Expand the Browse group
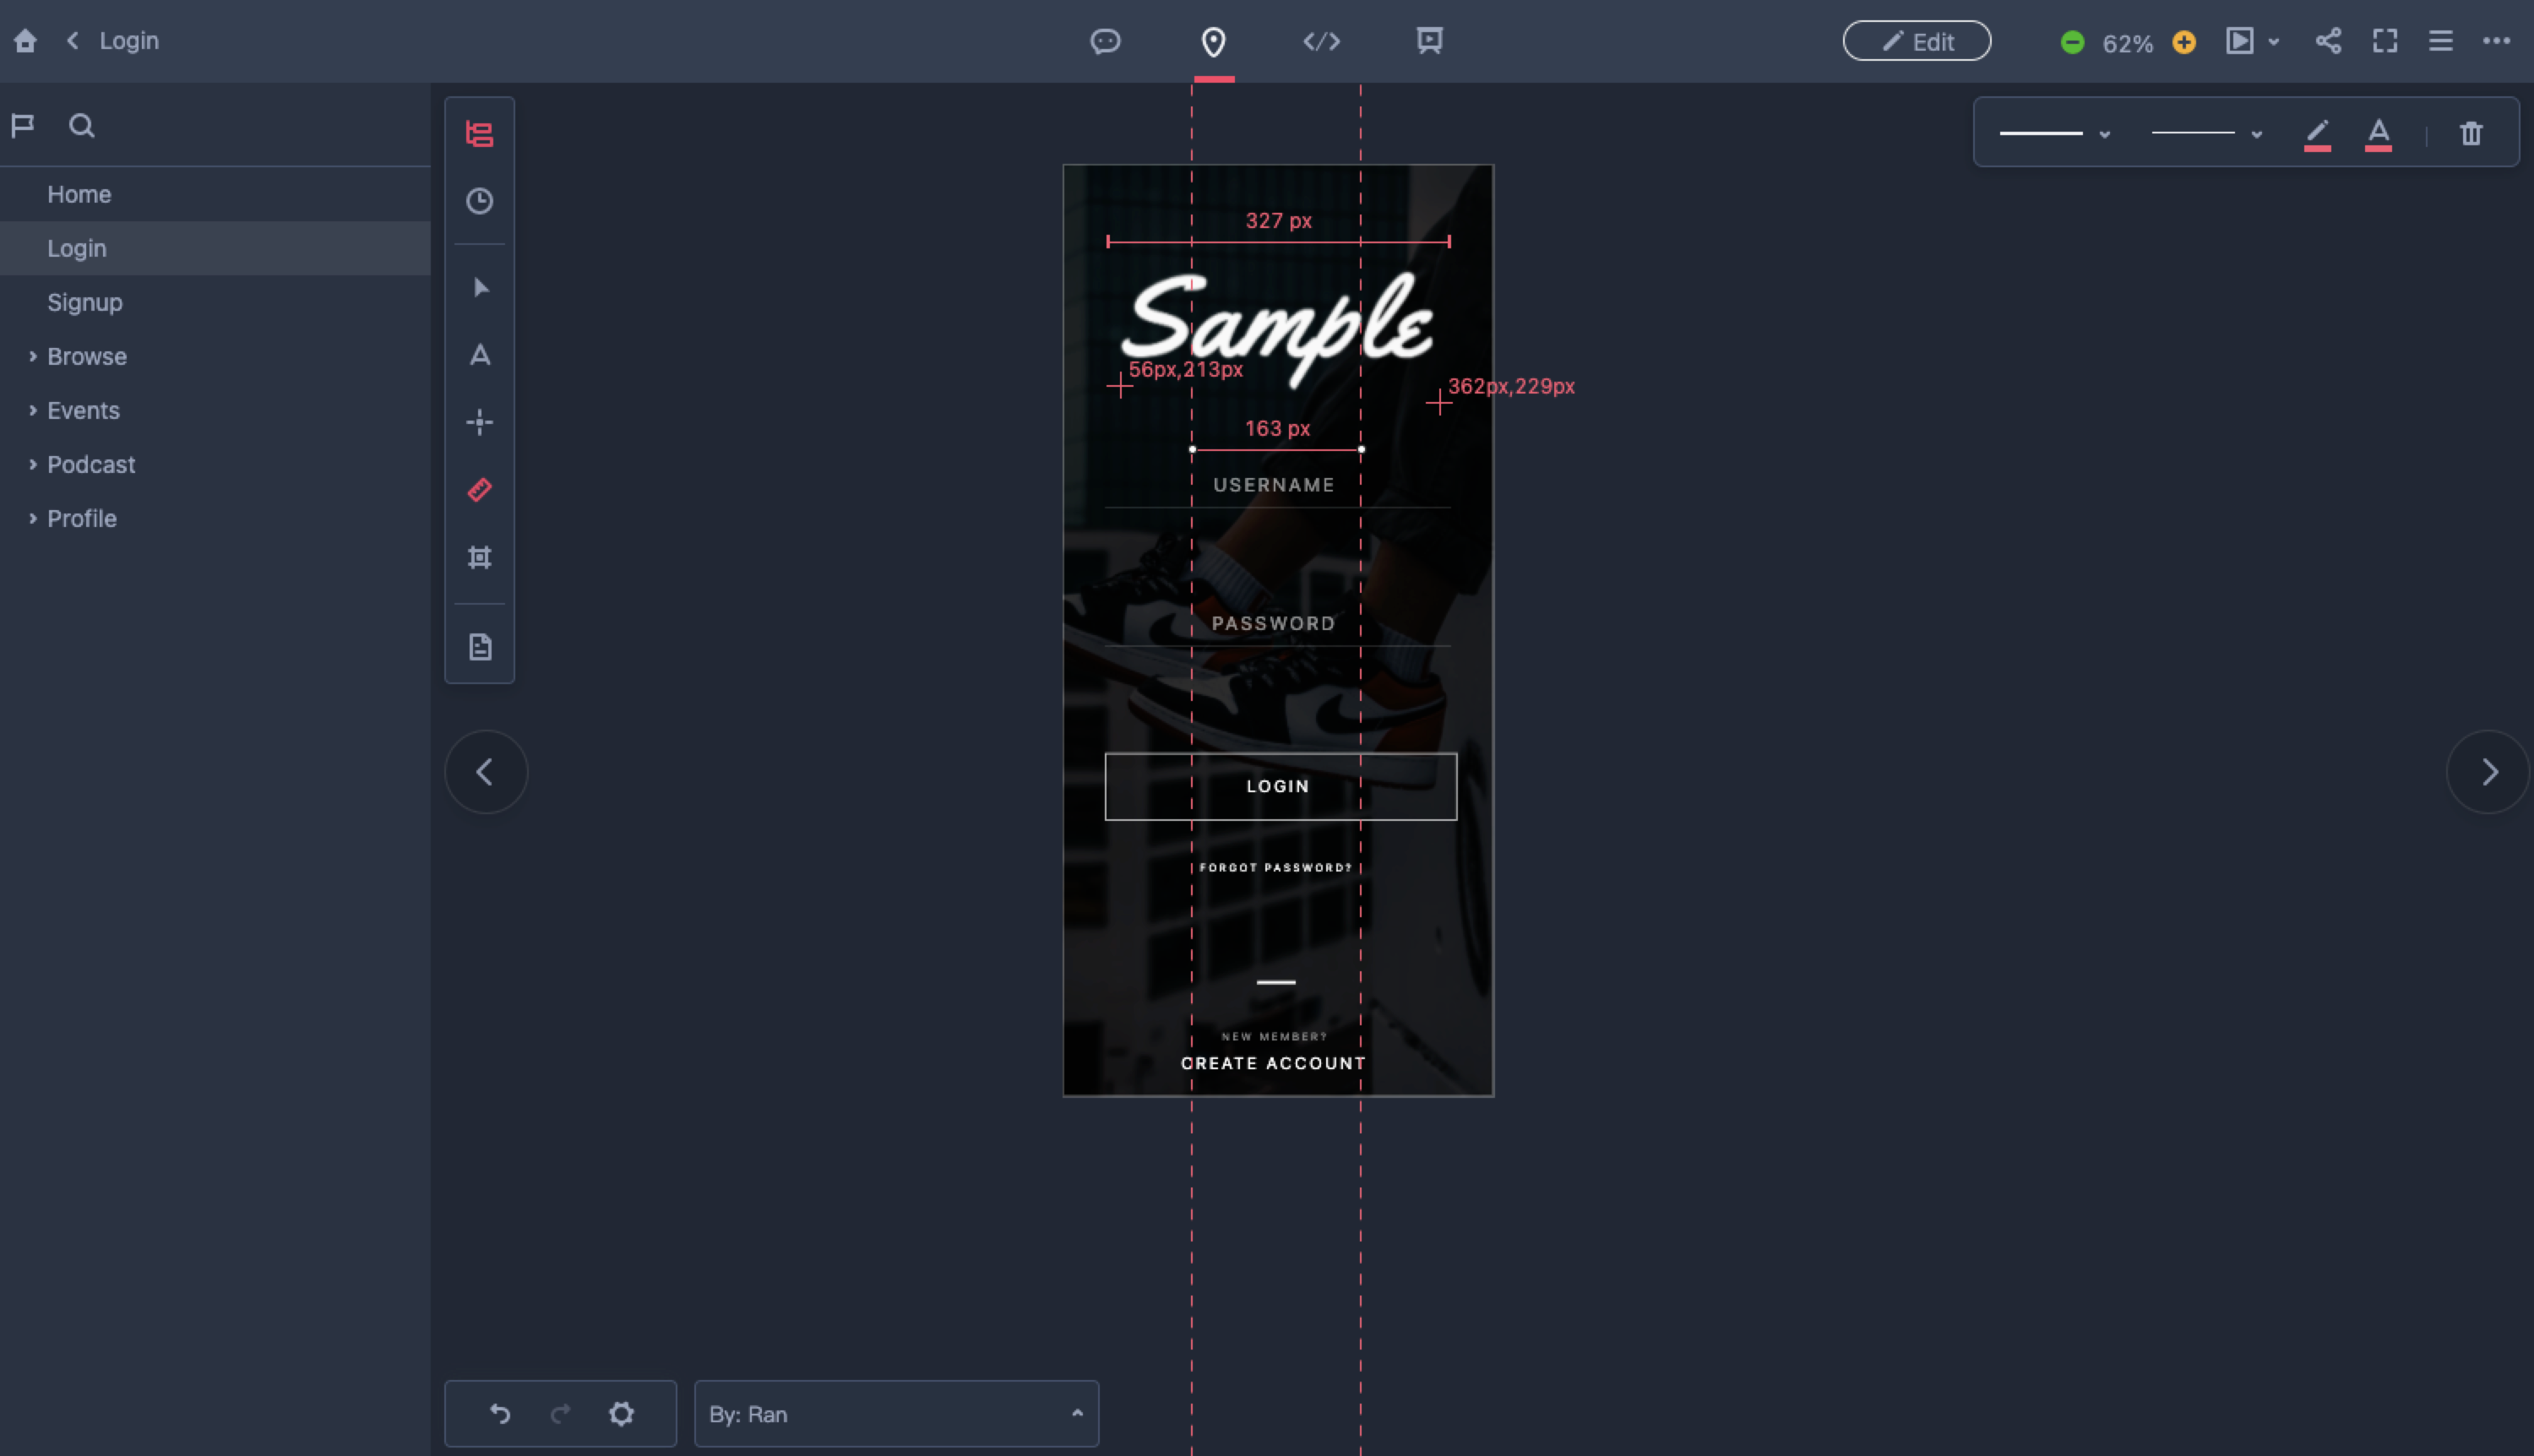Viewport: 2534px width, 1456px height. point(33,356)
